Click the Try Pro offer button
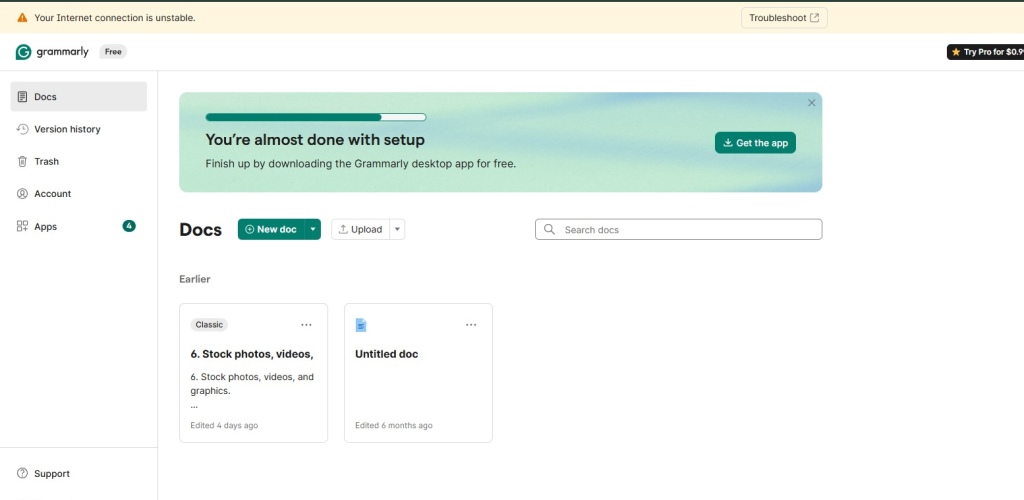The width and height of the screenshot is (1024, 500). point(985,52)
